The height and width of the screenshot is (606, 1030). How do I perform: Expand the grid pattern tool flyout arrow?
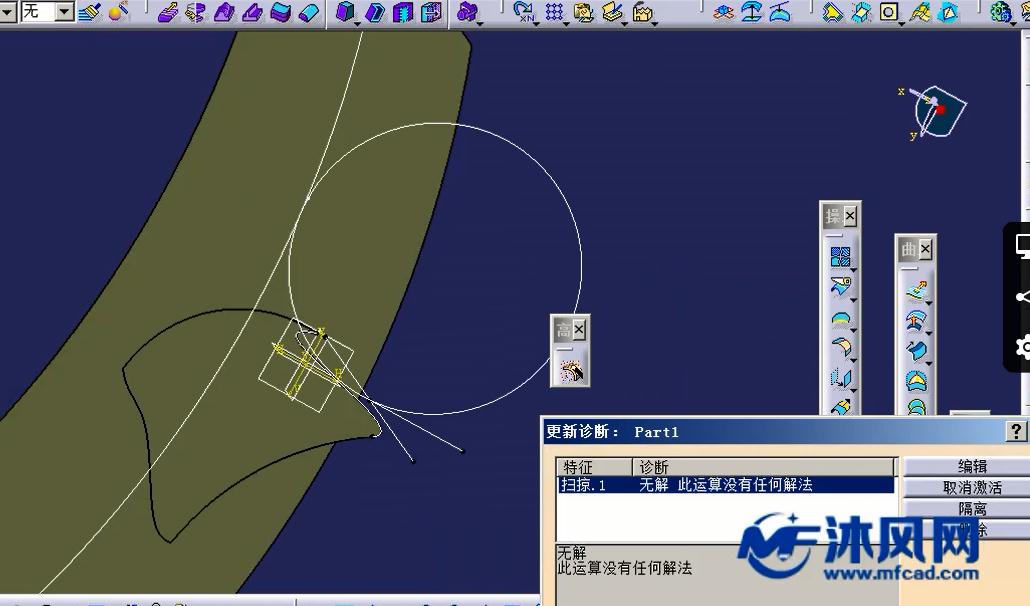566,22
